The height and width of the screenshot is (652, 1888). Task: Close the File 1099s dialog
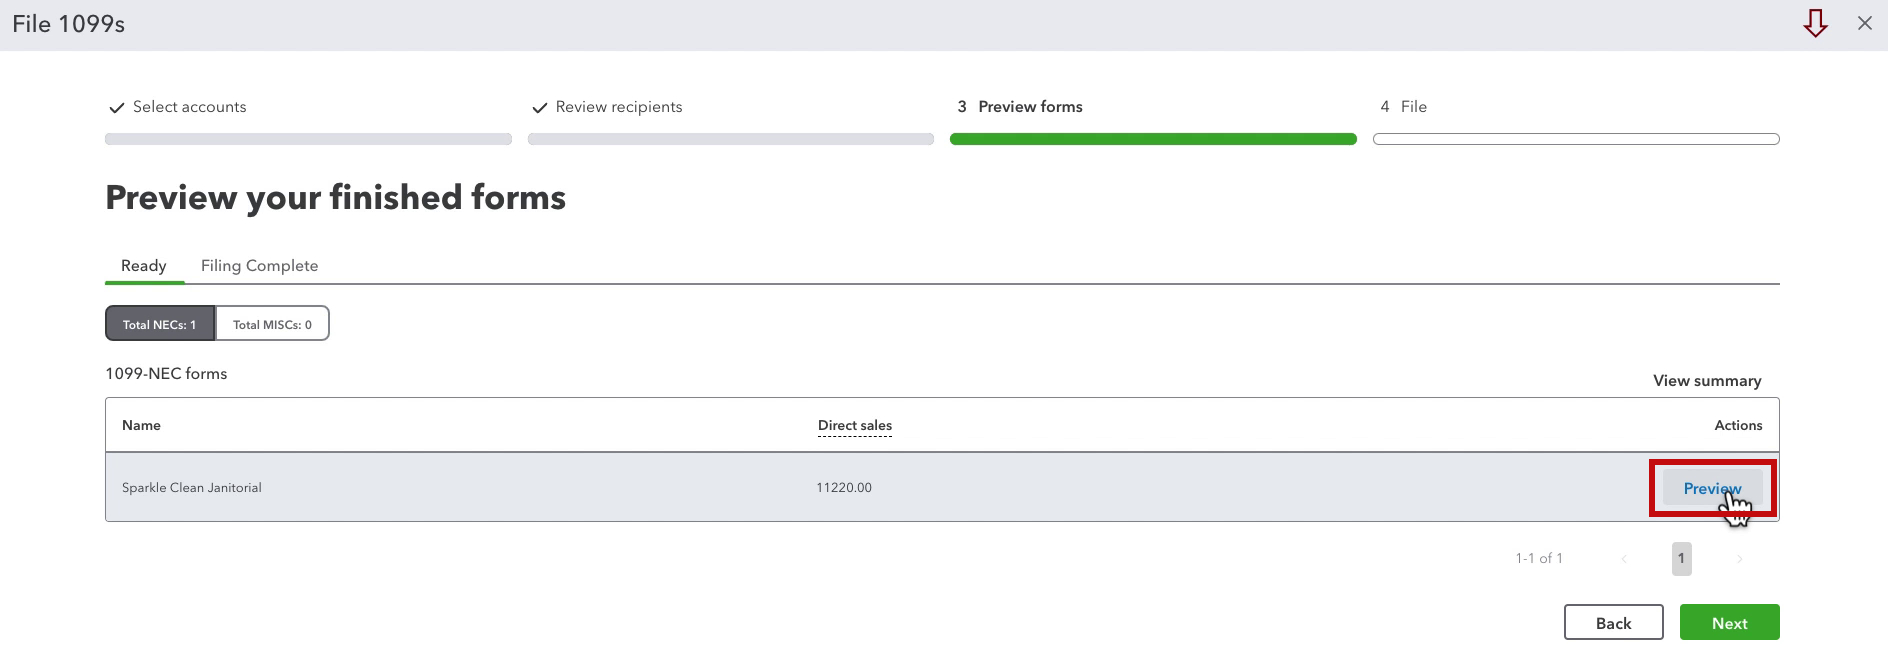(x=1864, y=23)
